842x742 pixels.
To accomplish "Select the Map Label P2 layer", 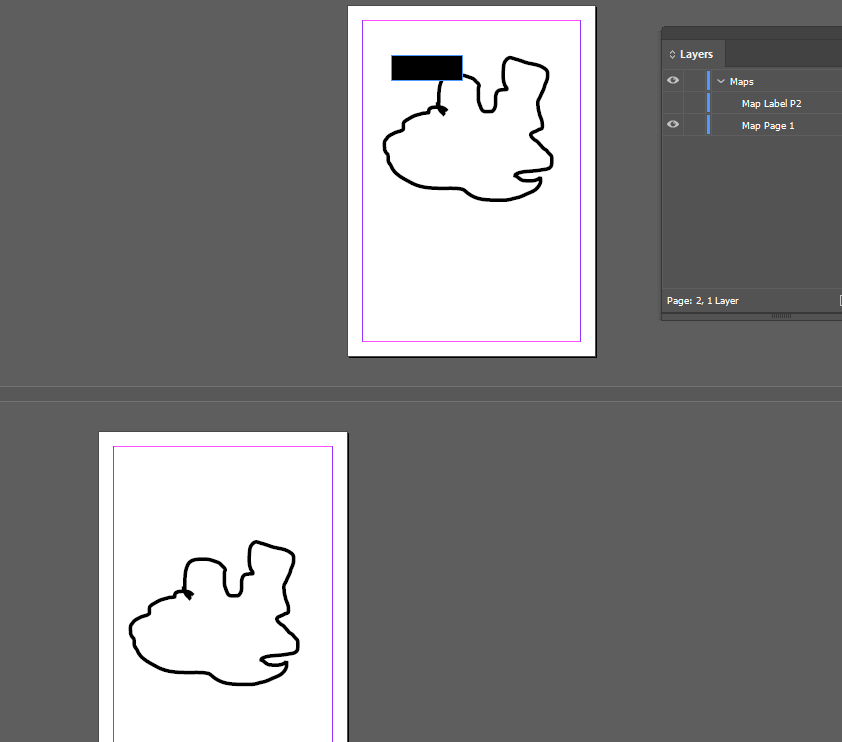I will pyautogui.click(x=771, y=103).
